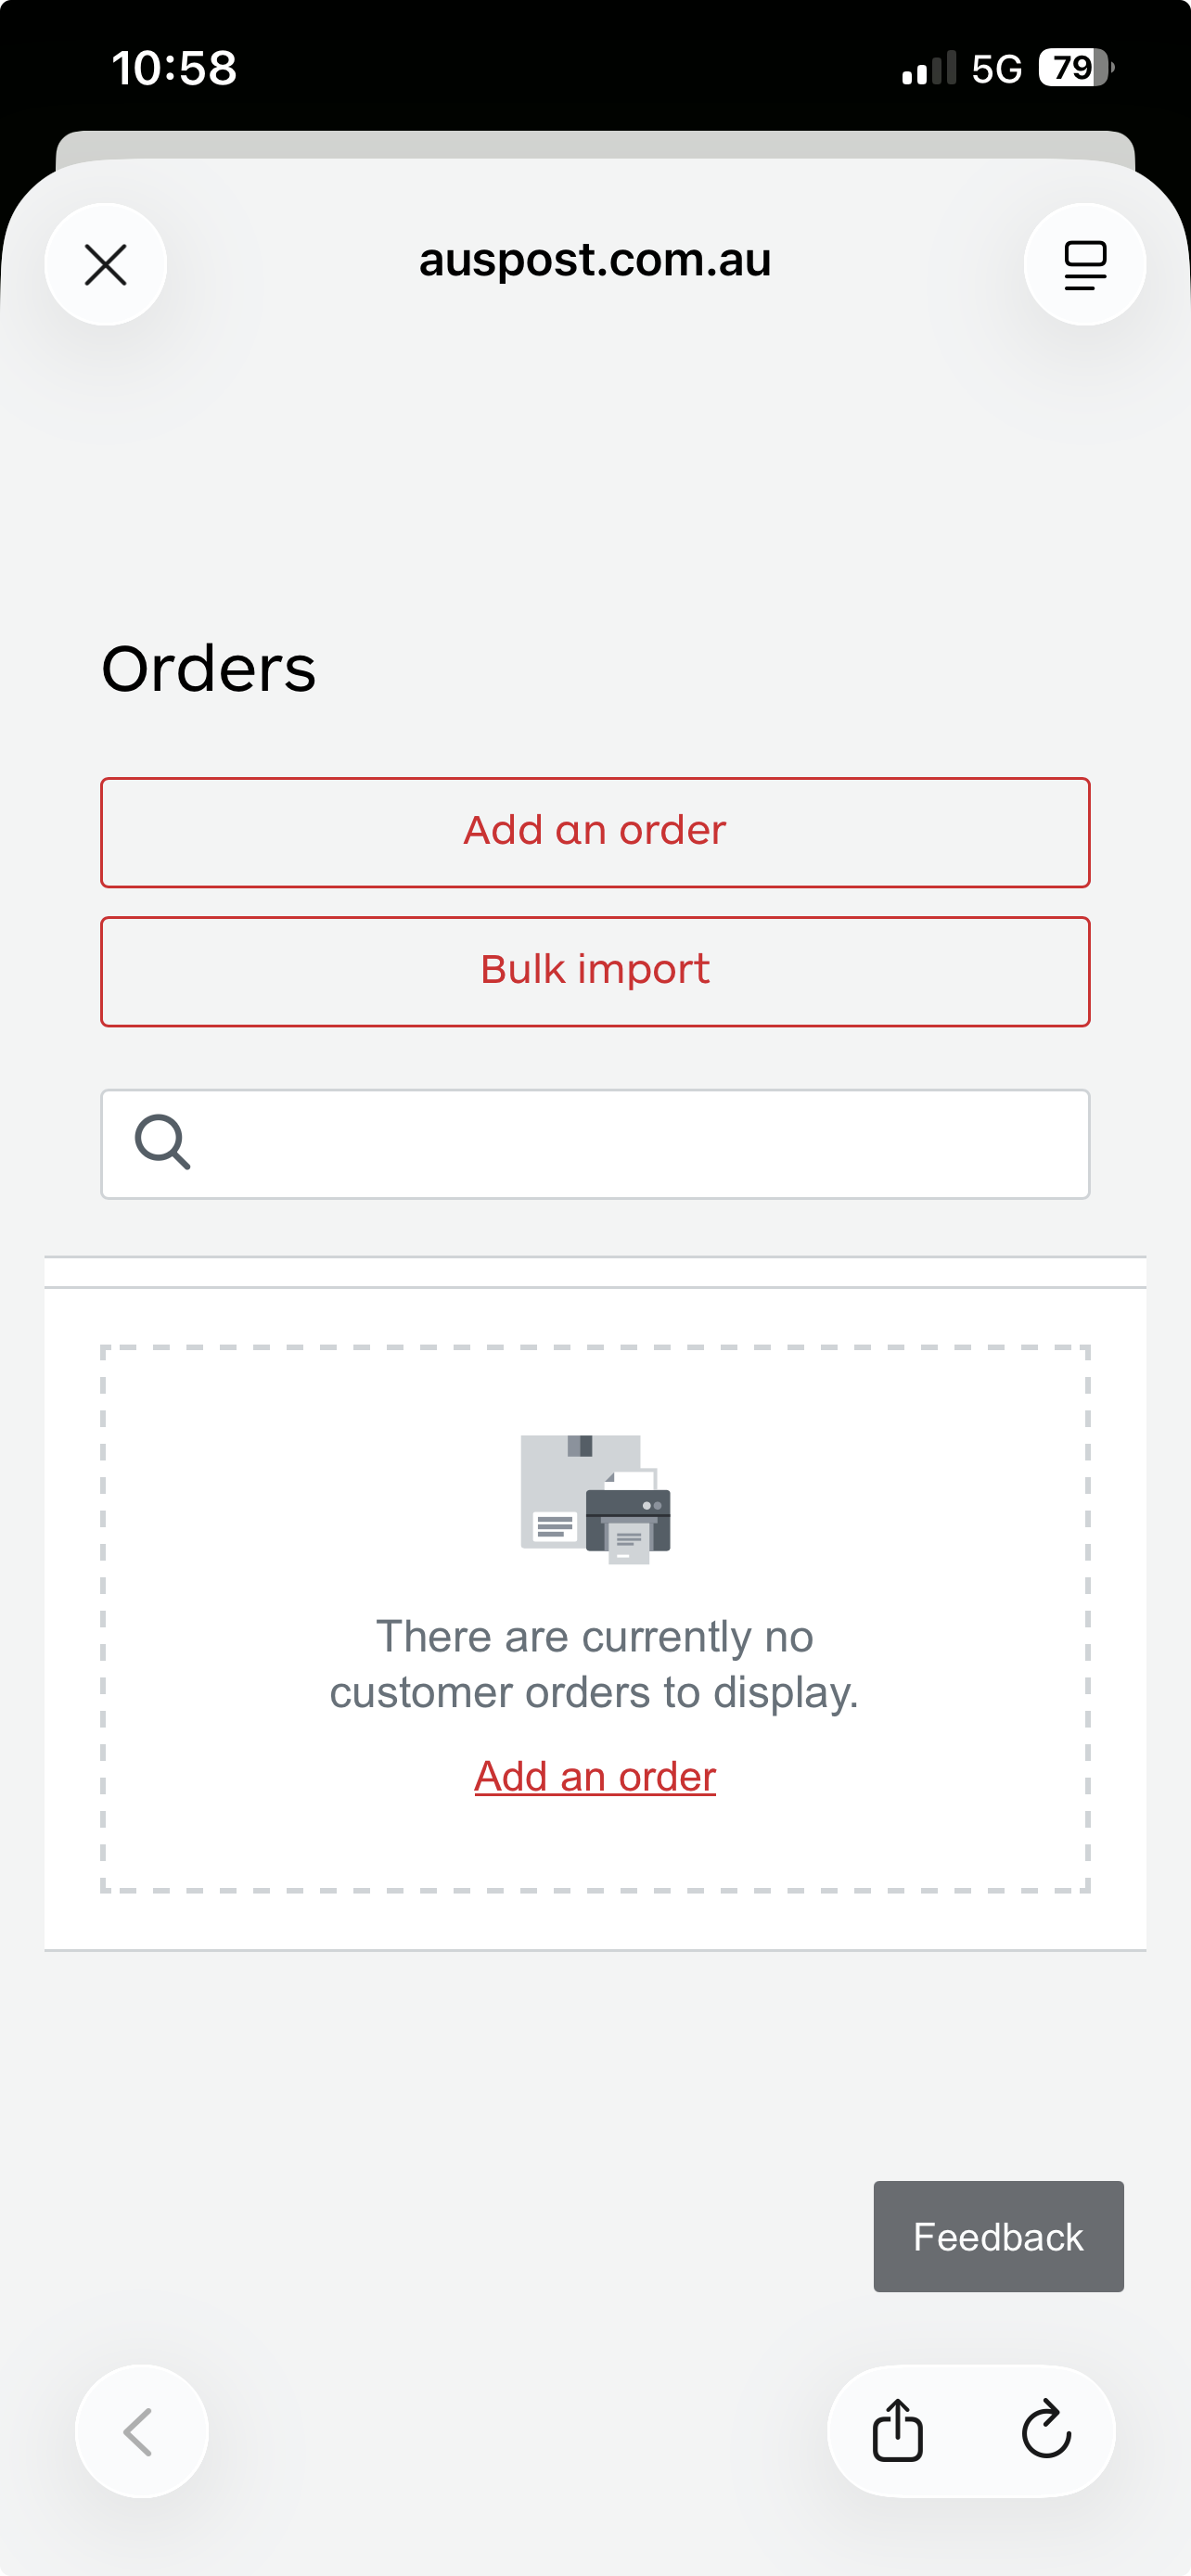Open the share sheet icon
The width and height of the screenshot is (1191, 2576).
click(x=897, y=2431)
